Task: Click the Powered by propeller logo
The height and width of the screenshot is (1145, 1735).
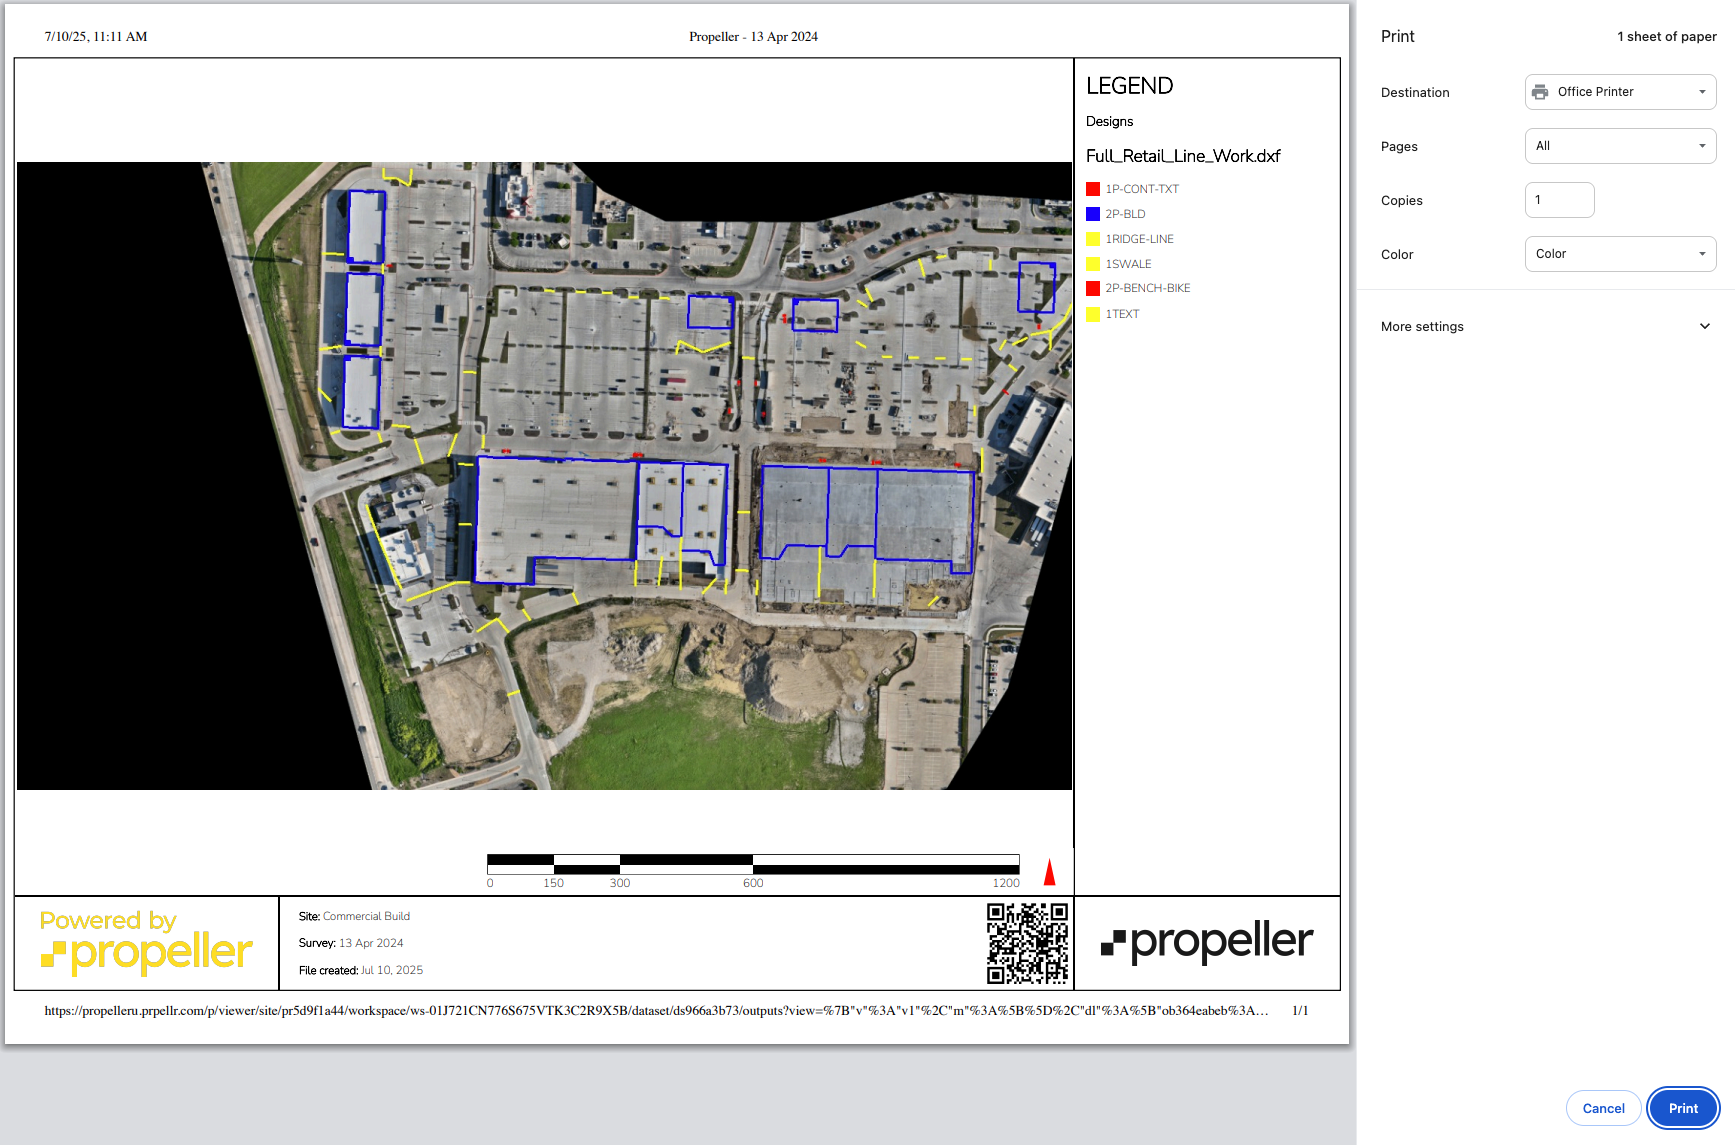Action: tap(146, 941)
